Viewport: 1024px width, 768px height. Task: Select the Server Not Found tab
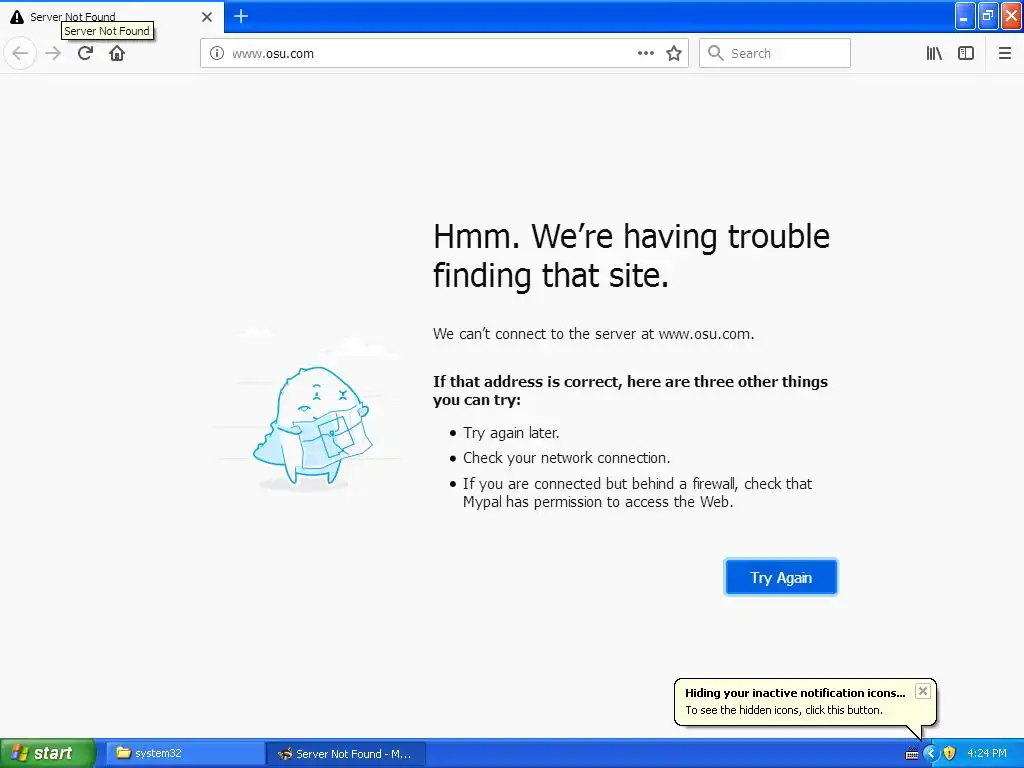(112, 17)
